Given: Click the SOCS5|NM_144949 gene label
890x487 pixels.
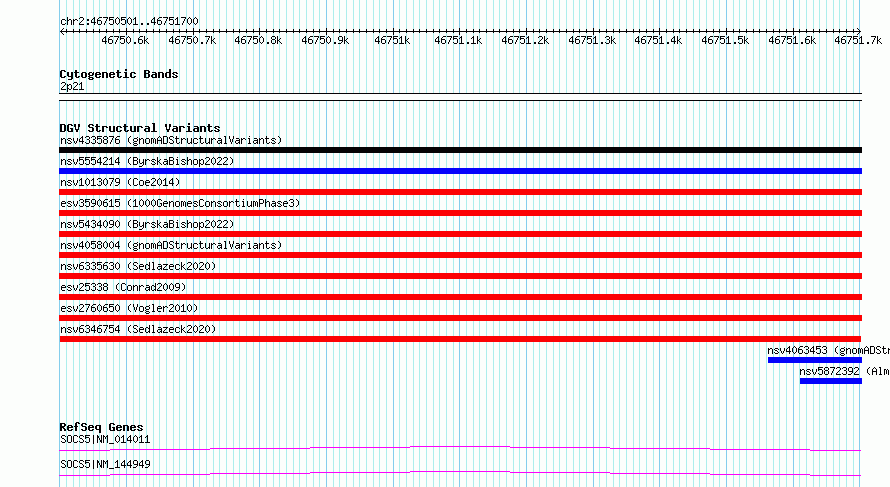Looking at the screenshot, I should tap(105, 464).
